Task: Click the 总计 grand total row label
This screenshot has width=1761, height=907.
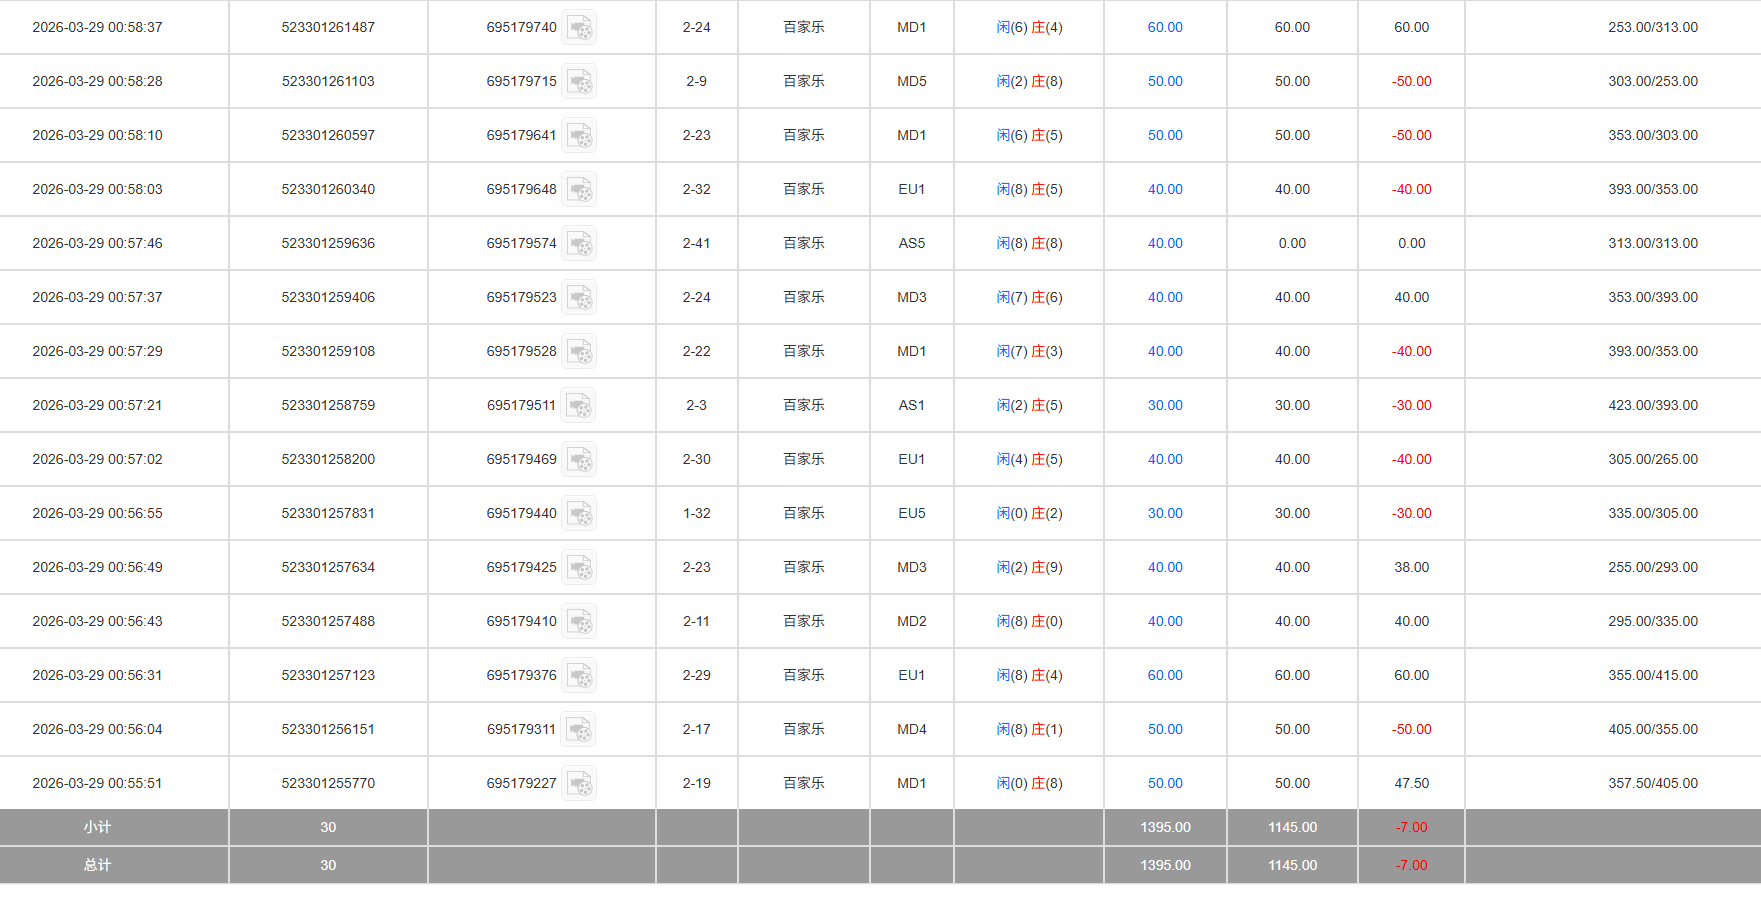Action: 97,866
